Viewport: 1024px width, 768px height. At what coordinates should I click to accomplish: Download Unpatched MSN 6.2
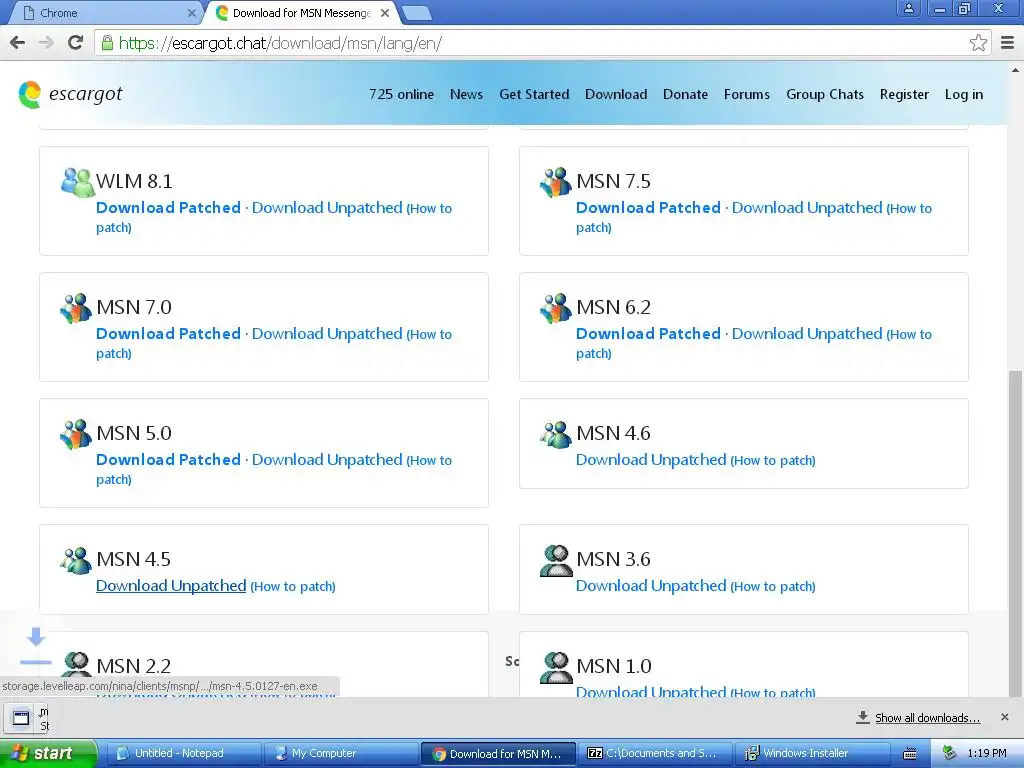coord(807,334)
